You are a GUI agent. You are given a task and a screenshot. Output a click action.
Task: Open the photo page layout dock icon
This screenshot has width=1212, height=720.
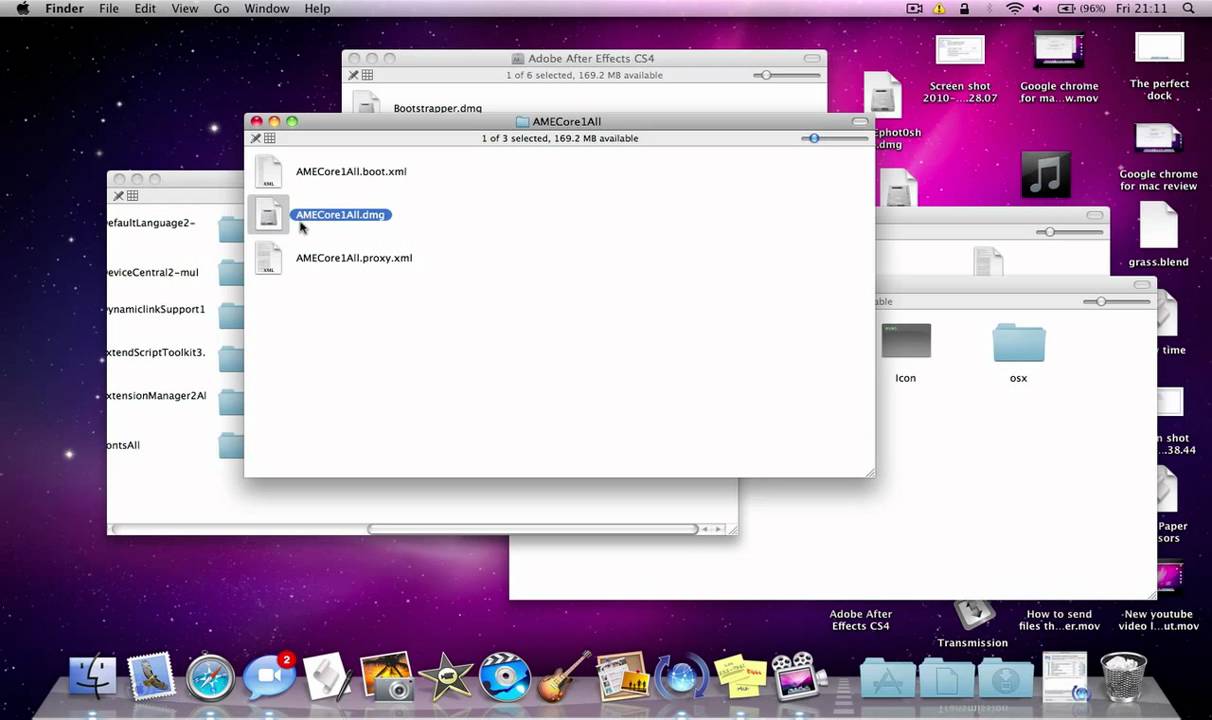623,677
